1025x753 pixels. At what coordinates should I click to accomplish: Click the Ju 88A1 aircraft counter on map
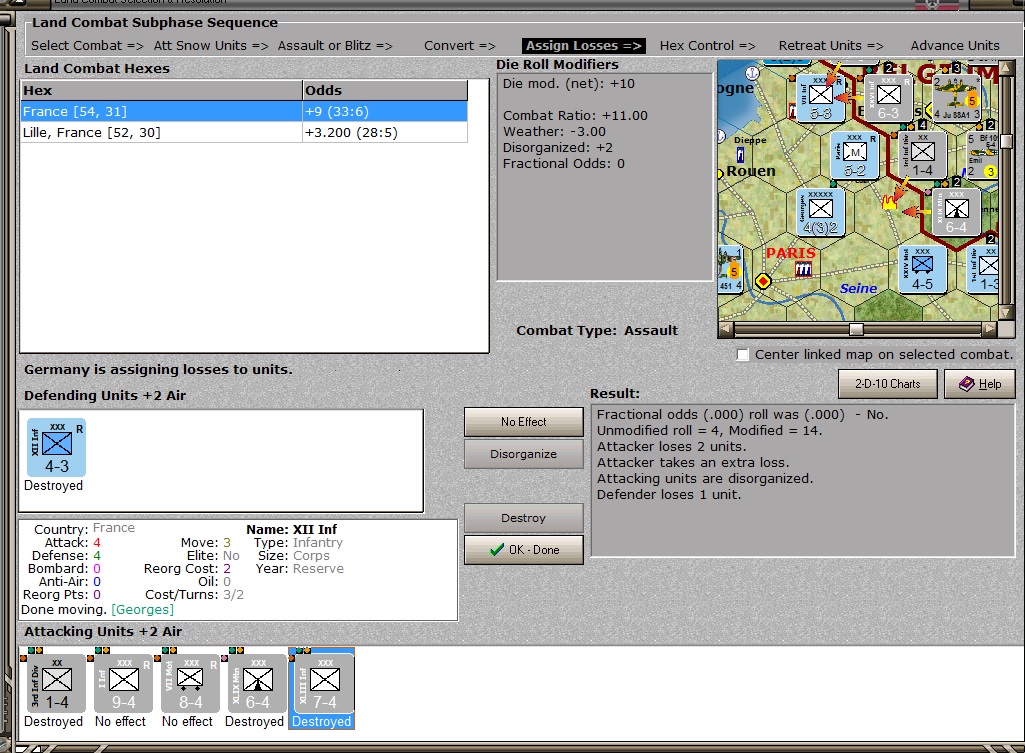pos(956,98)
